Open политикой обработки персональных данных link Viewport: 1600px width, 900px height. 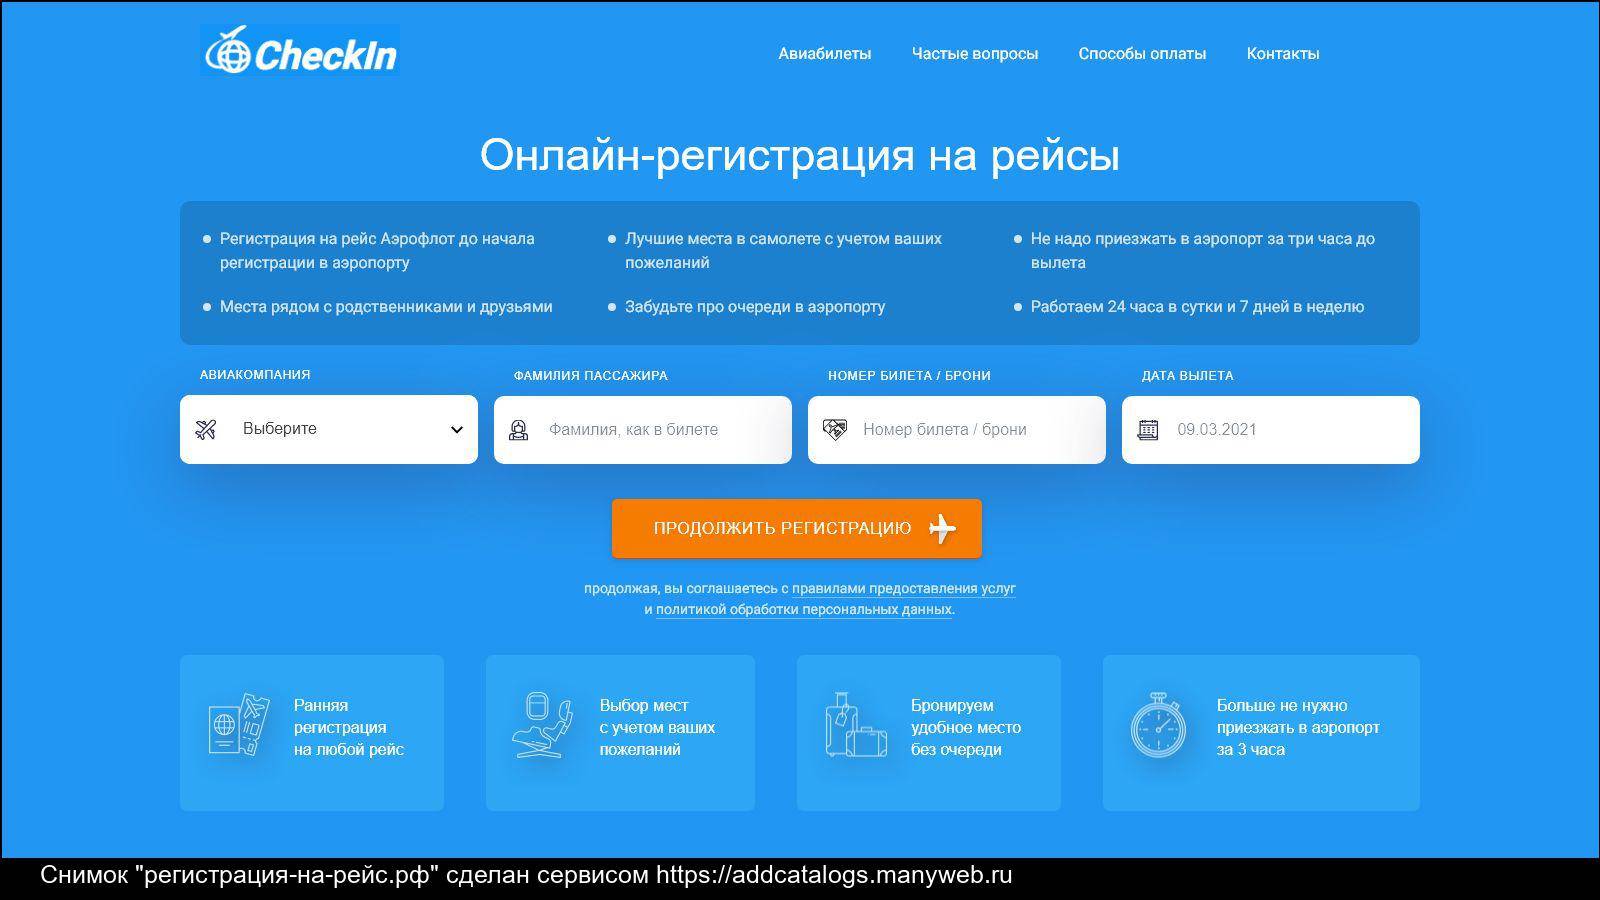tap(804, 610)
